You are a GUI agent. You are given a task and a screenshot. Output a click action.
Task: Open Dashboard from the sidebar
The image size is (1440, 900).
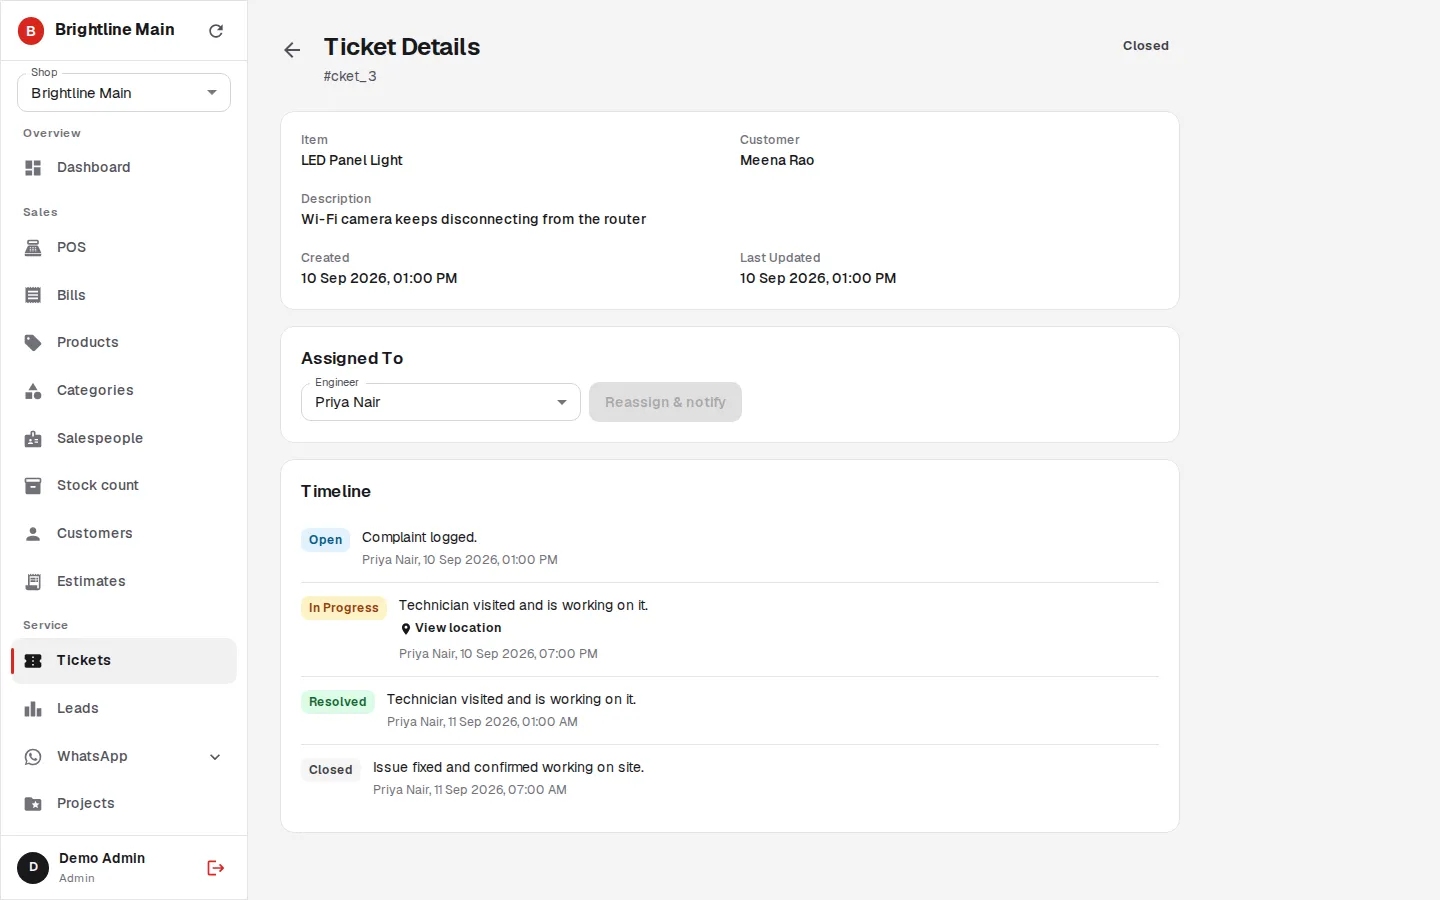[x=124, y=168]
